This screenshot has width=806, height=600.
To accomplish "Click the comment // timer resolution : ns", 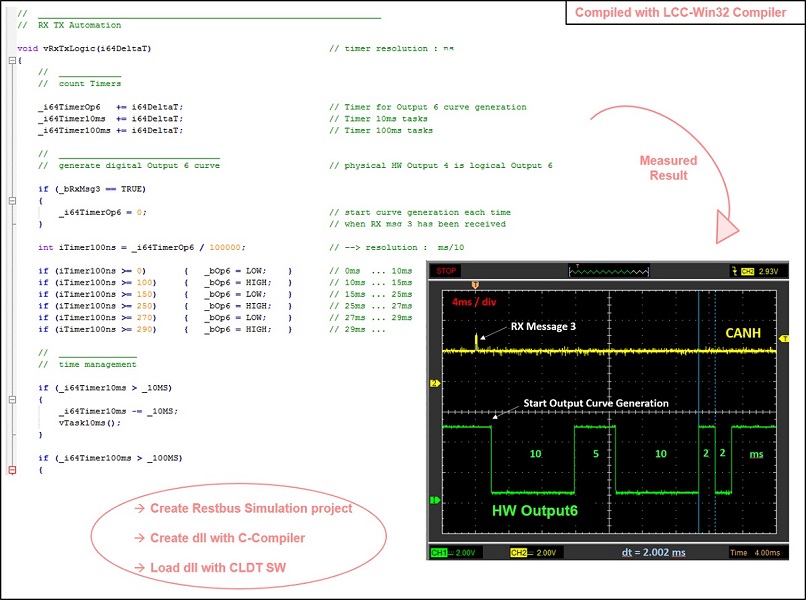I will point(392,48).
